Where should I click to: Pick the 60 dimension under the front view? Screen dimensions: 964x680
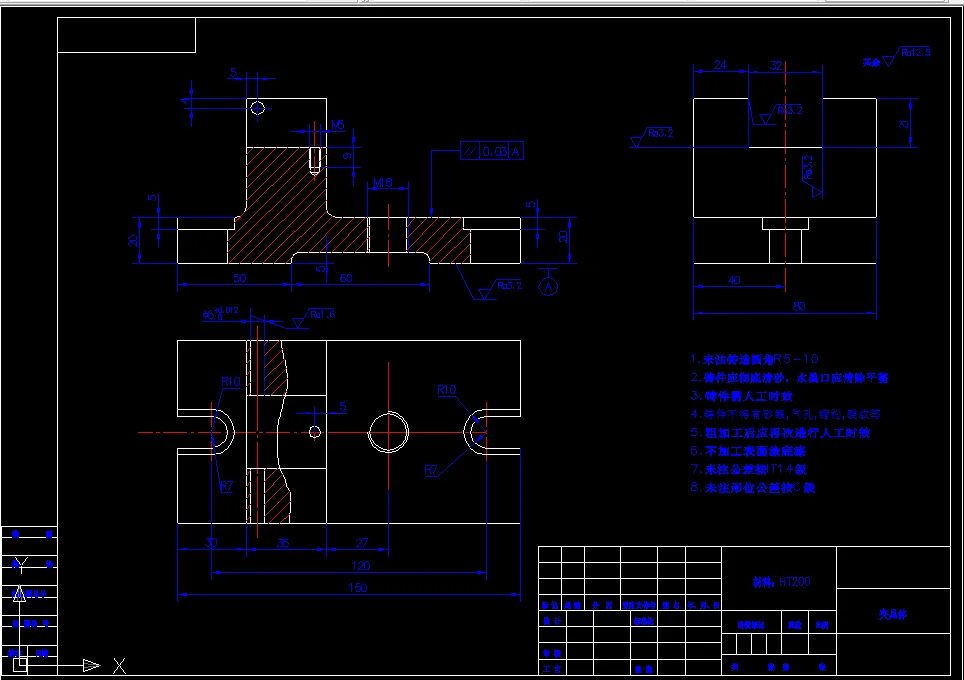346,278
